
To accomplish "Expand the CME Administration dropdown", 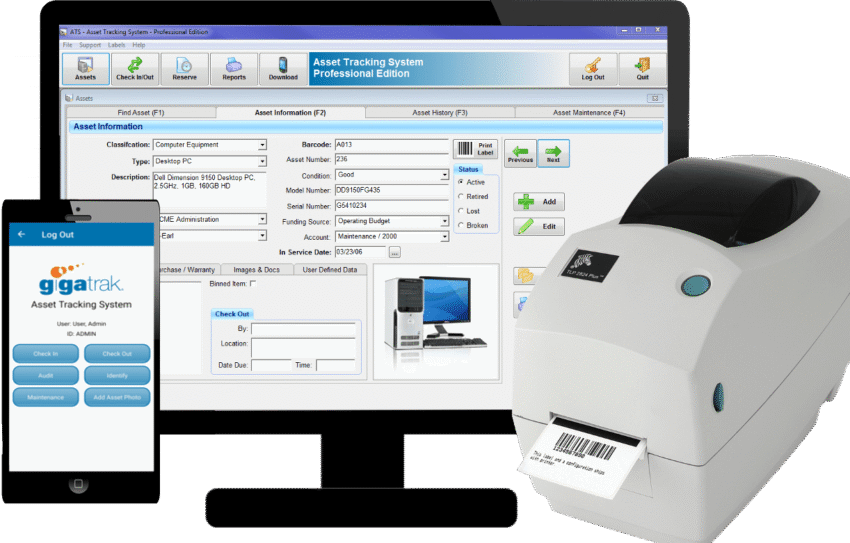I will (x=262, y=219).
